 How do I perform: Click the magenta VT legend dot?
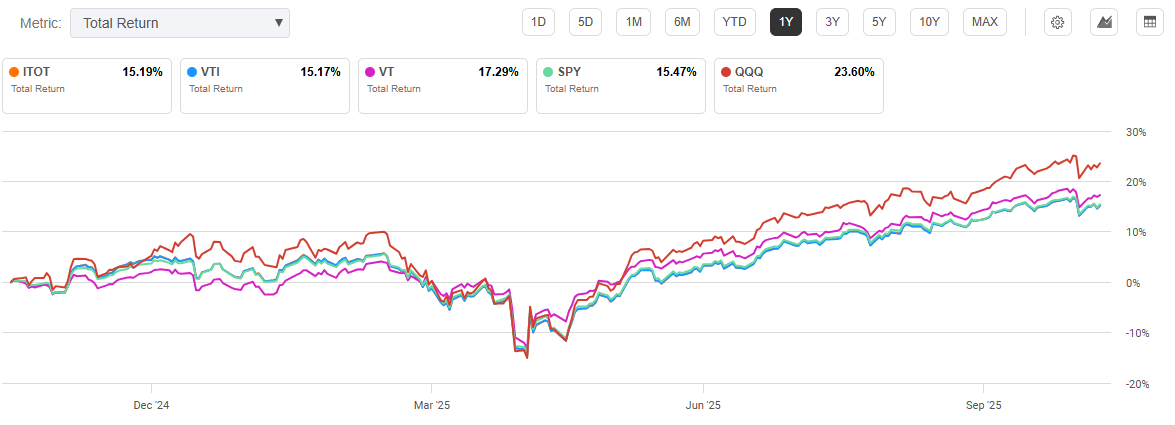pos(370,72)
